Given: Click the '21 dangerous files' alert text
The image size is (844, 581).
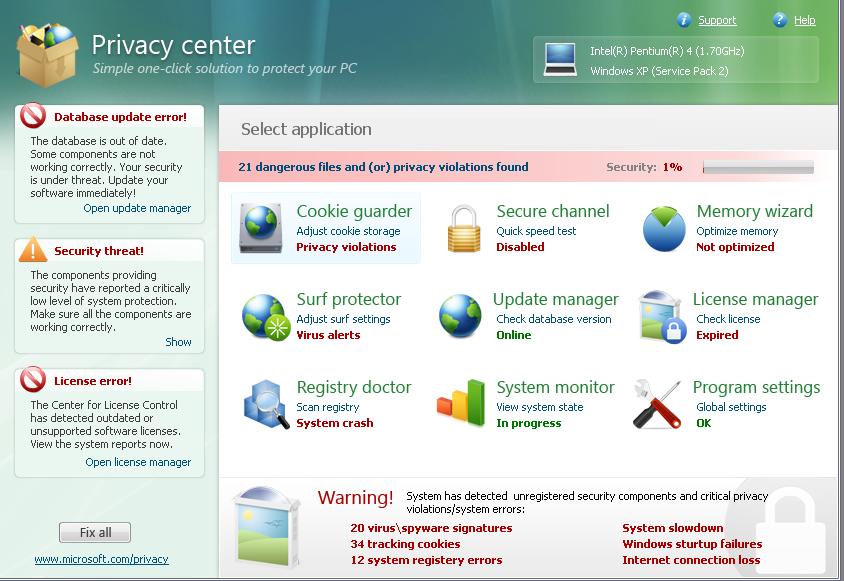Looking at the screenshot, I should tap(383, 167).
